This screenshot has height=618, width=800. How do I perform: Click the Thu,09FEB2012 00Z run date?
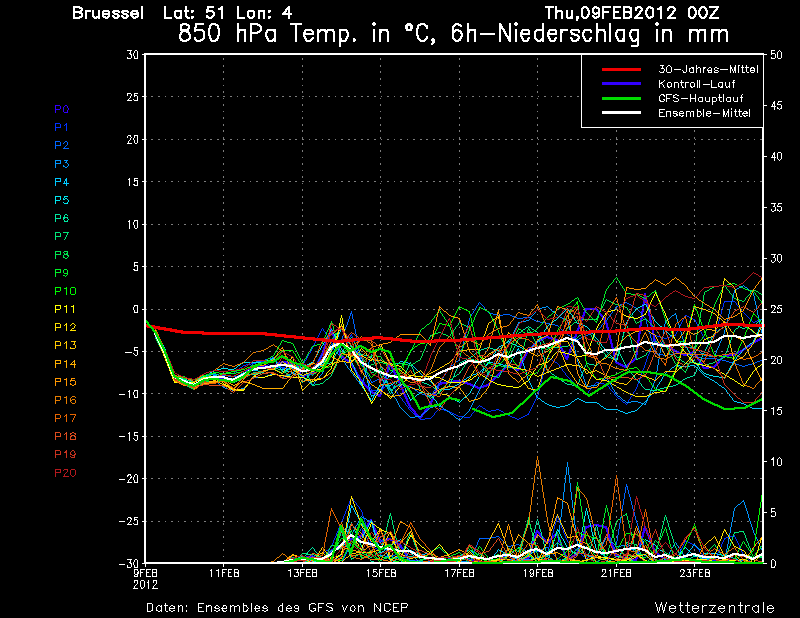click(632, 13)
